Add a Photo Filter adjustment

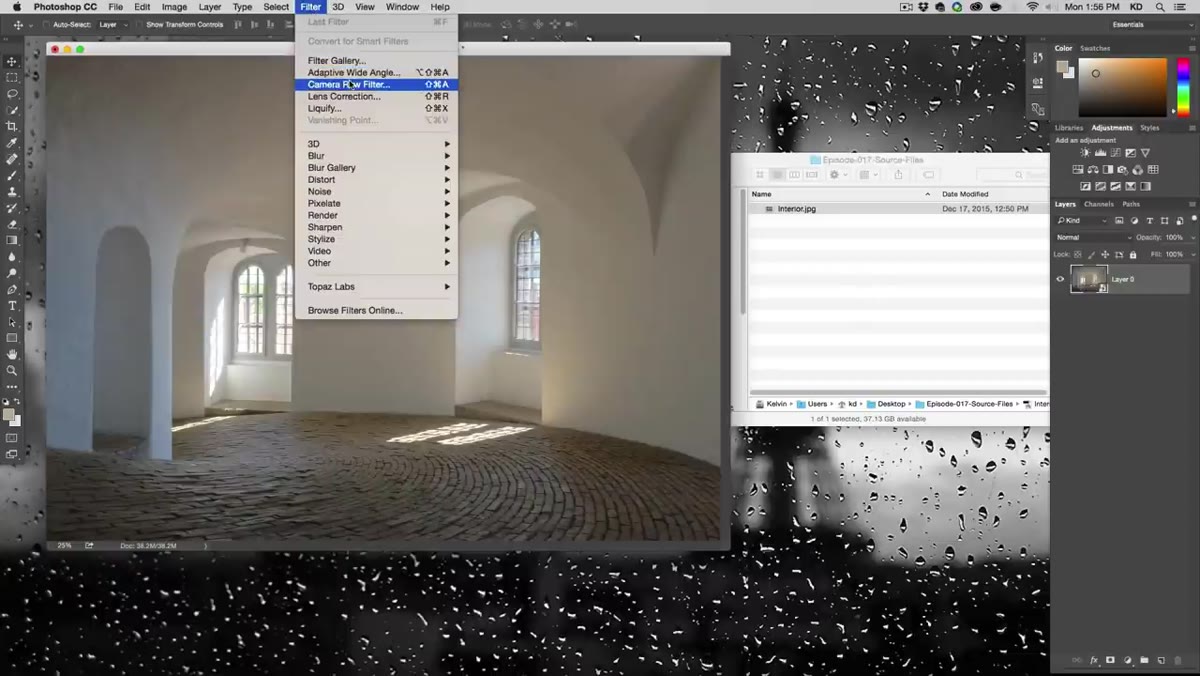(1122, 170)
